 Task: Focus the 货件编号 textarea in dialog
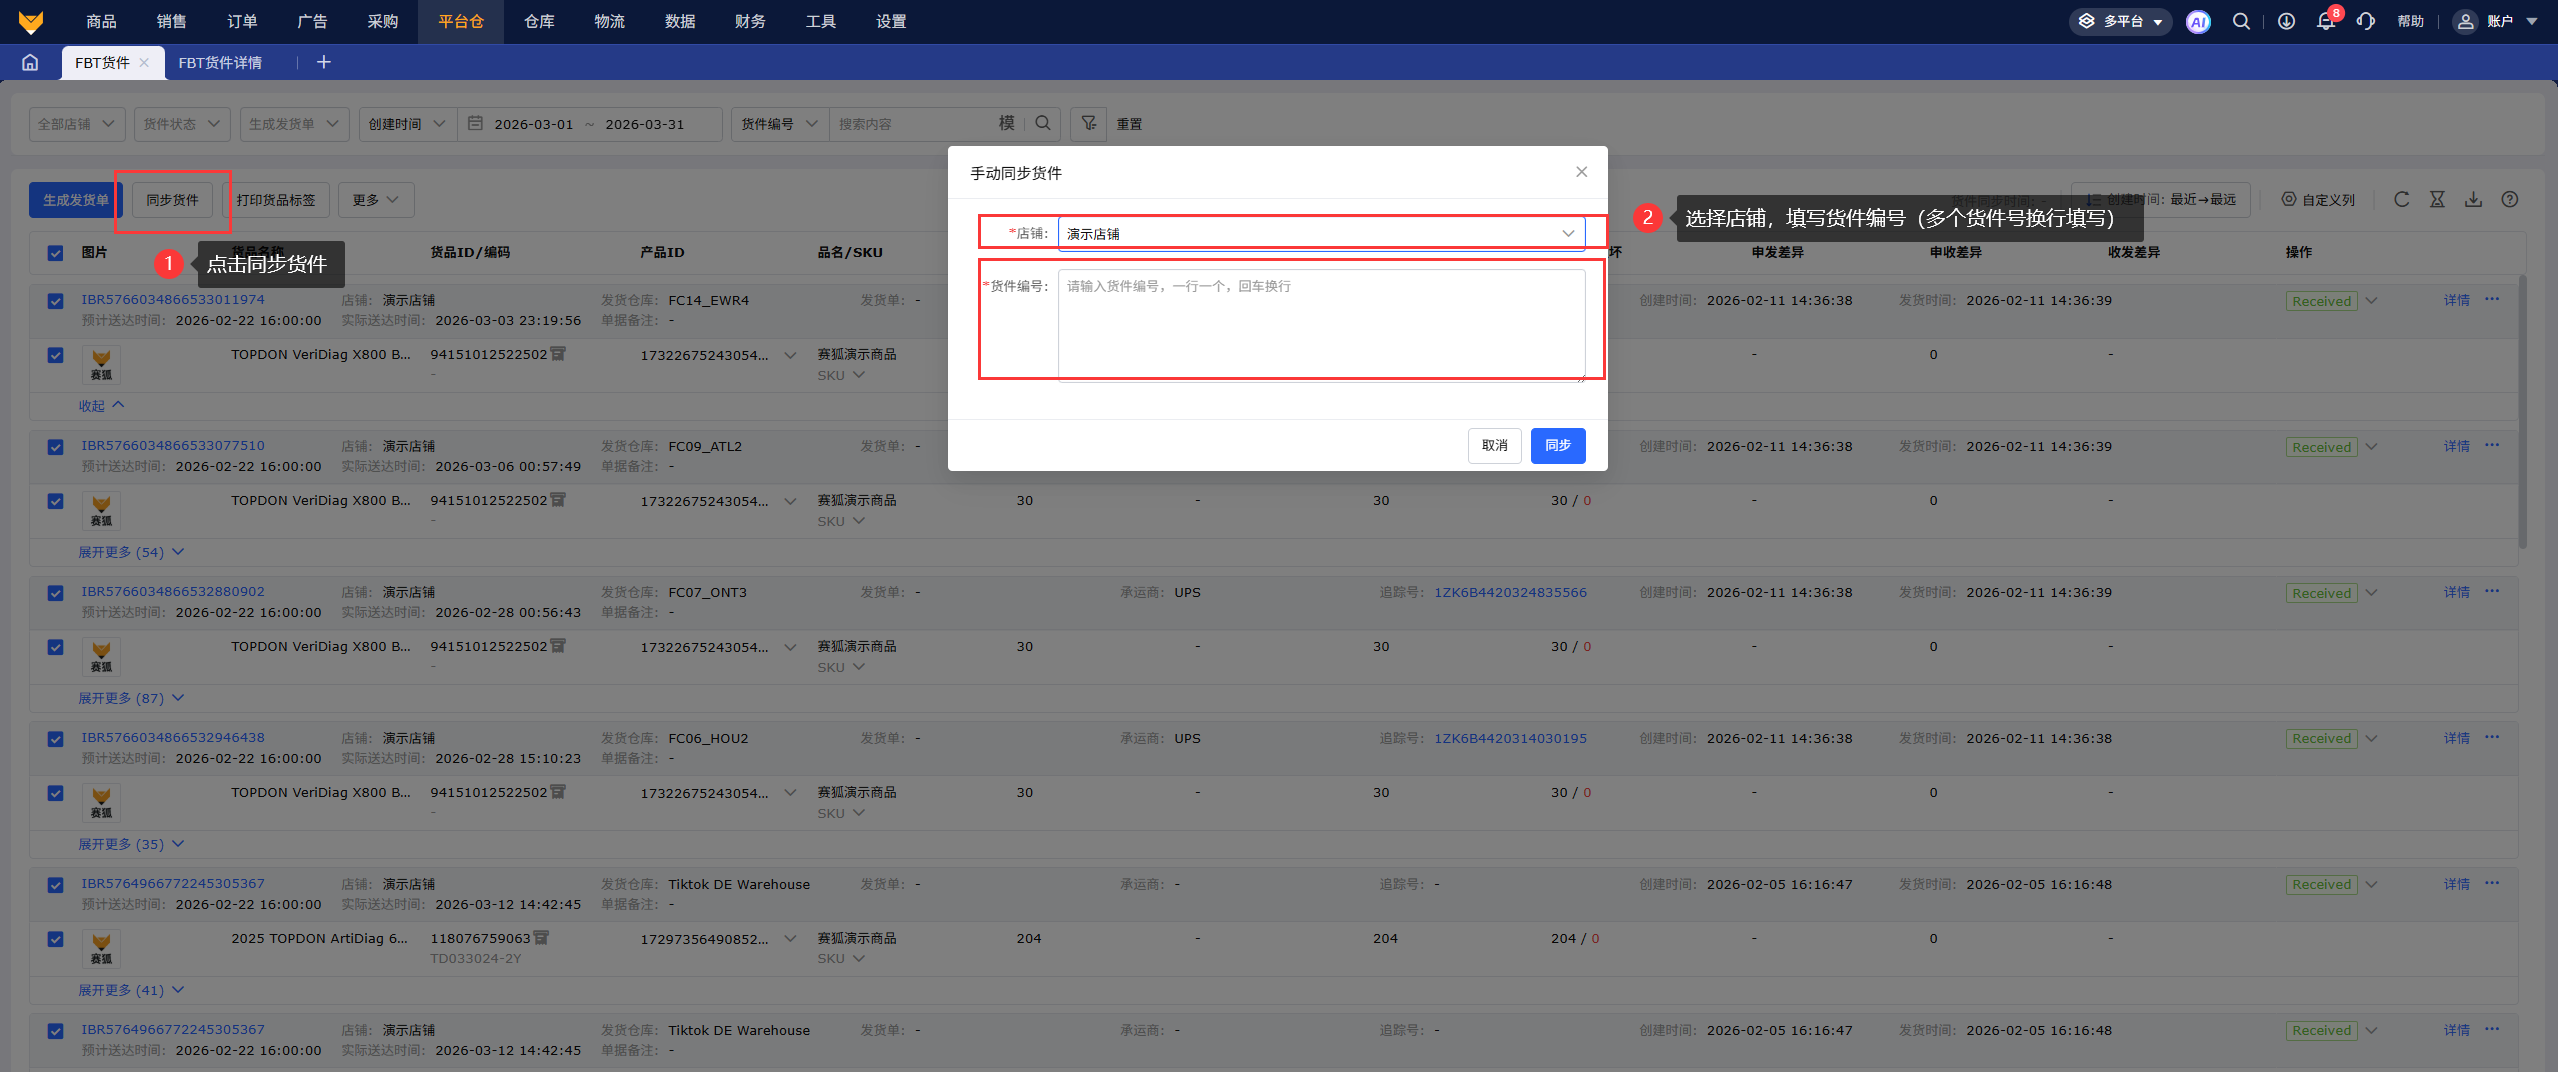pyautogui.click(x=1321, y=325)
